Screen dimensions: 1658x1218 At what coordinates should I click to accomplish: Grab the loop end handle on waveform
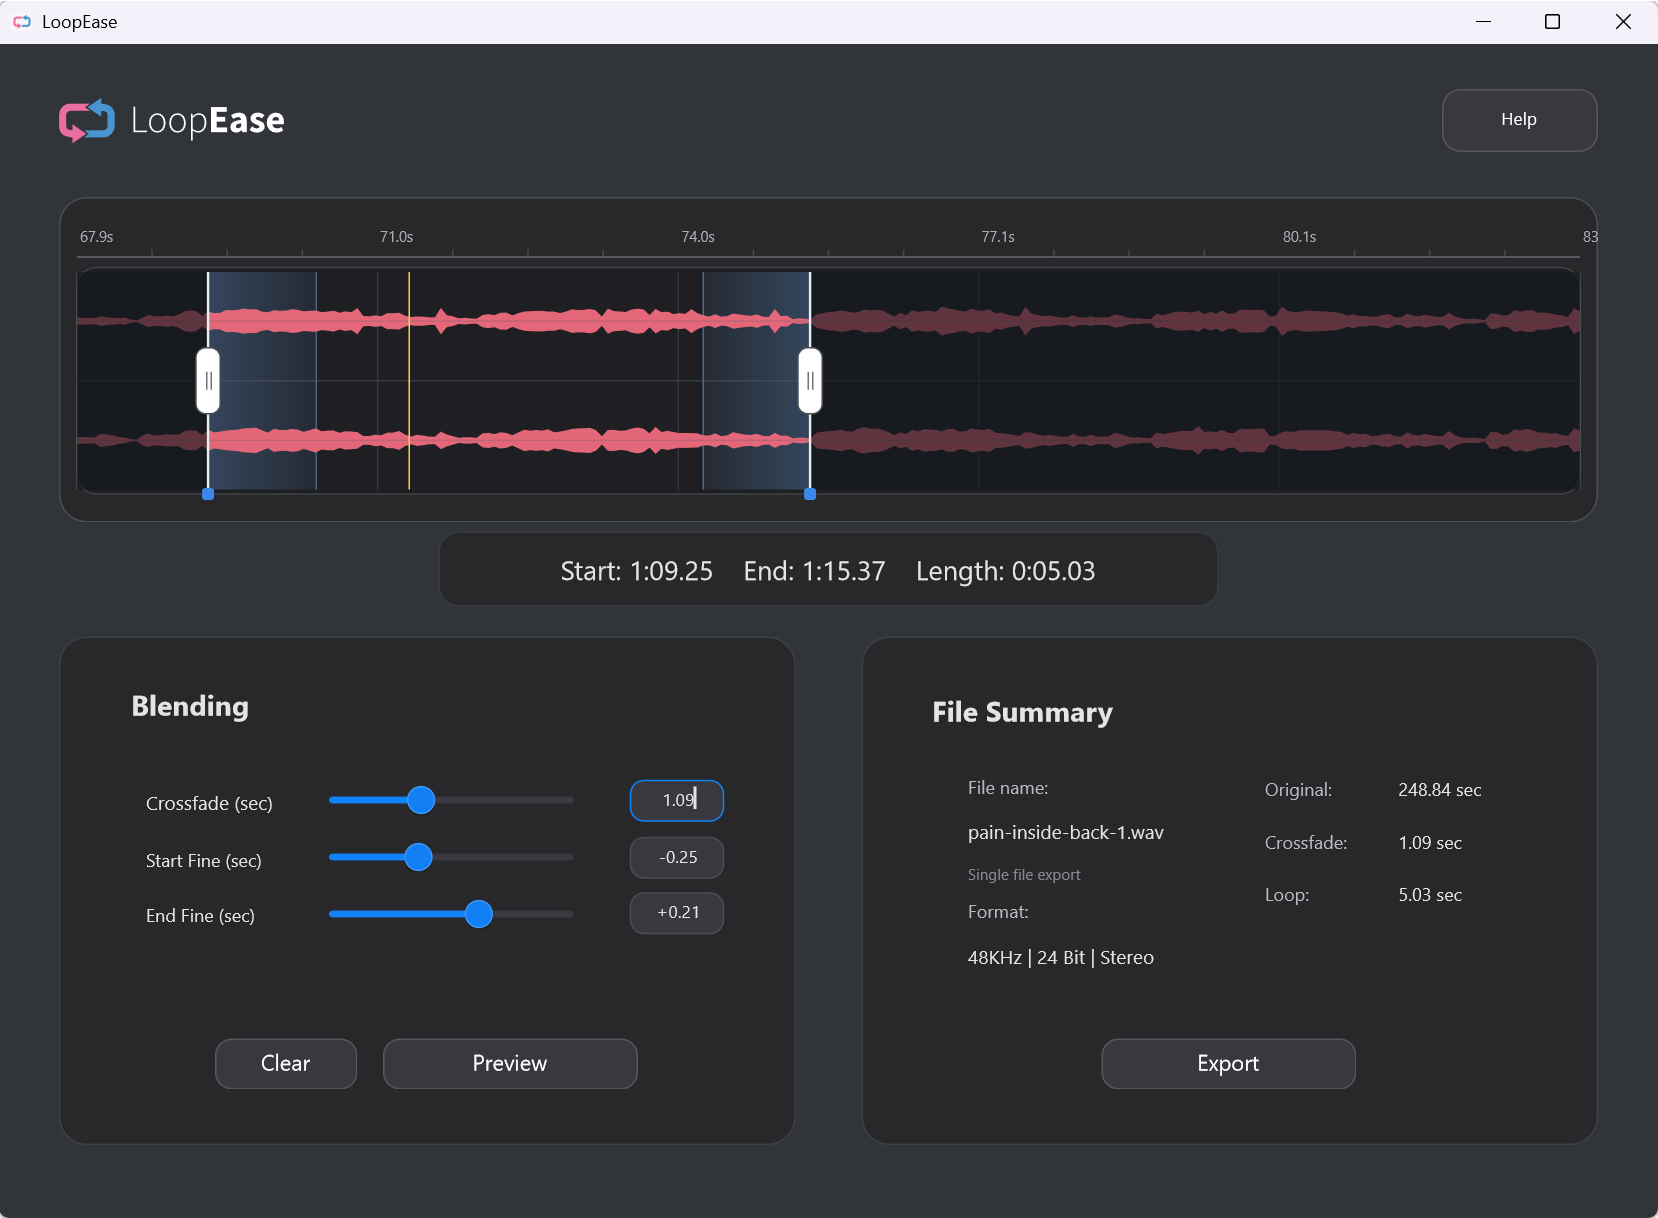pyautogui.click(x=810, y=381)
